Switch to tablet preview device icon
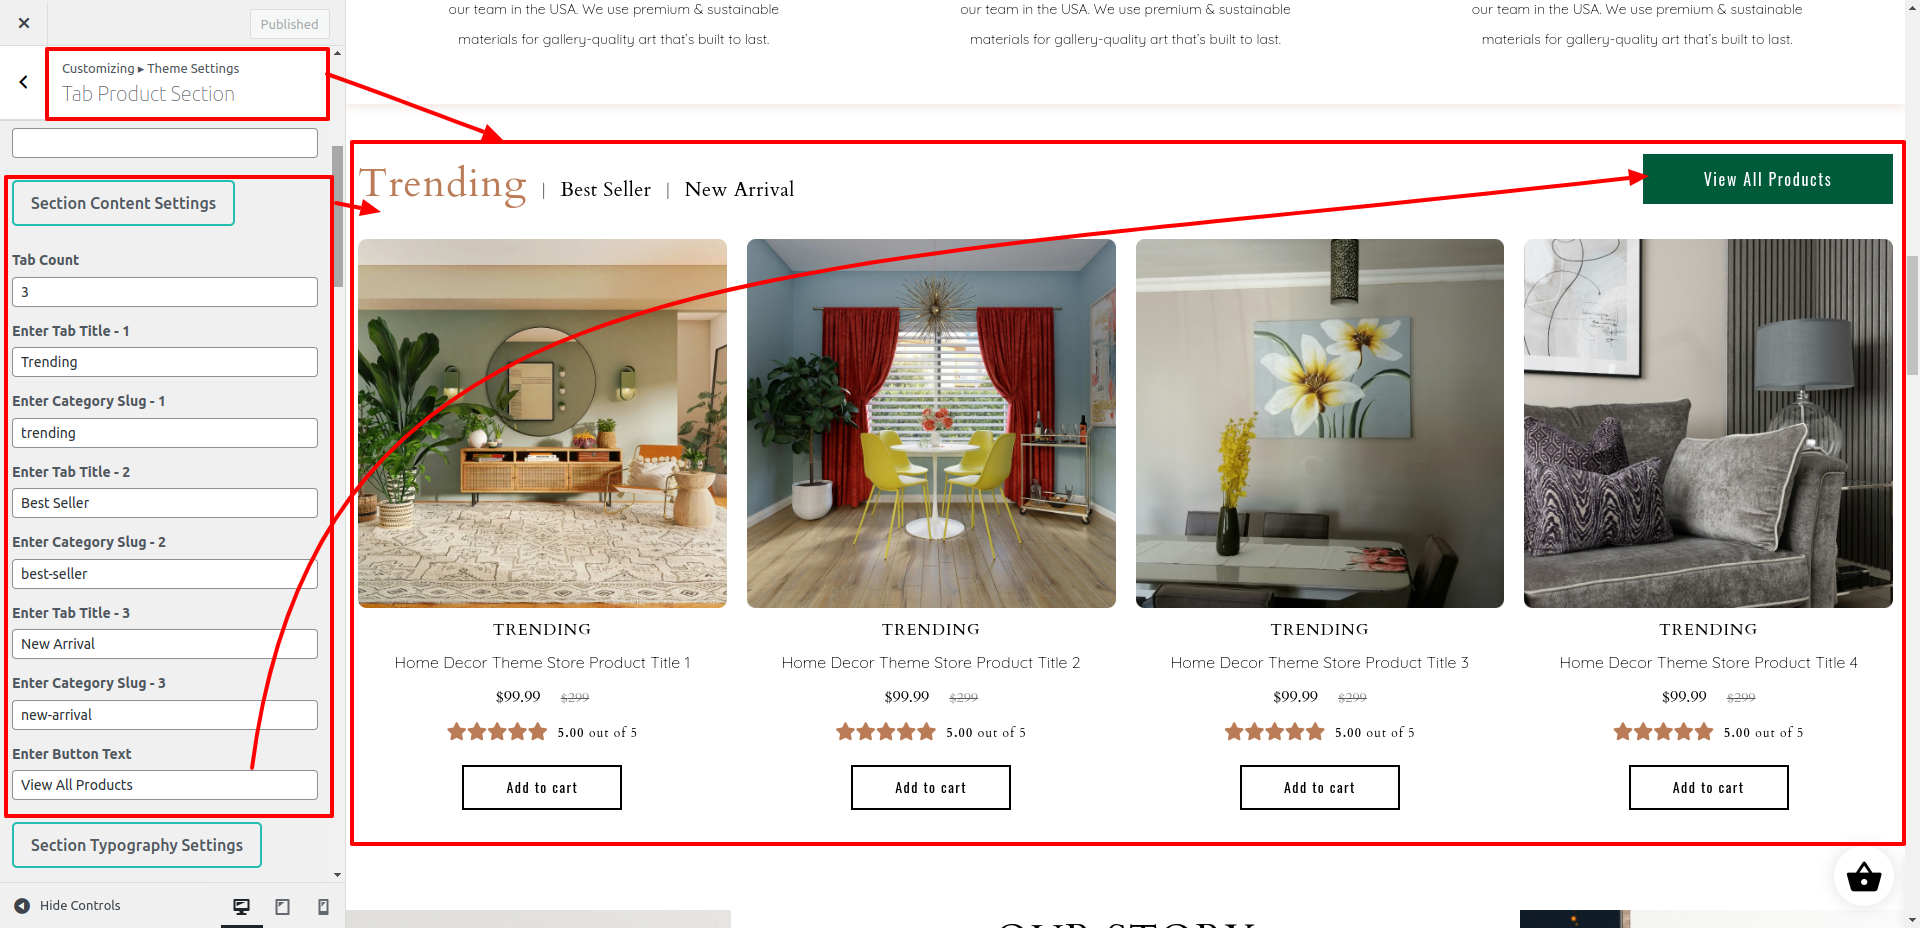This screenshot has height=928, width=1920. [x=283, y=906]
